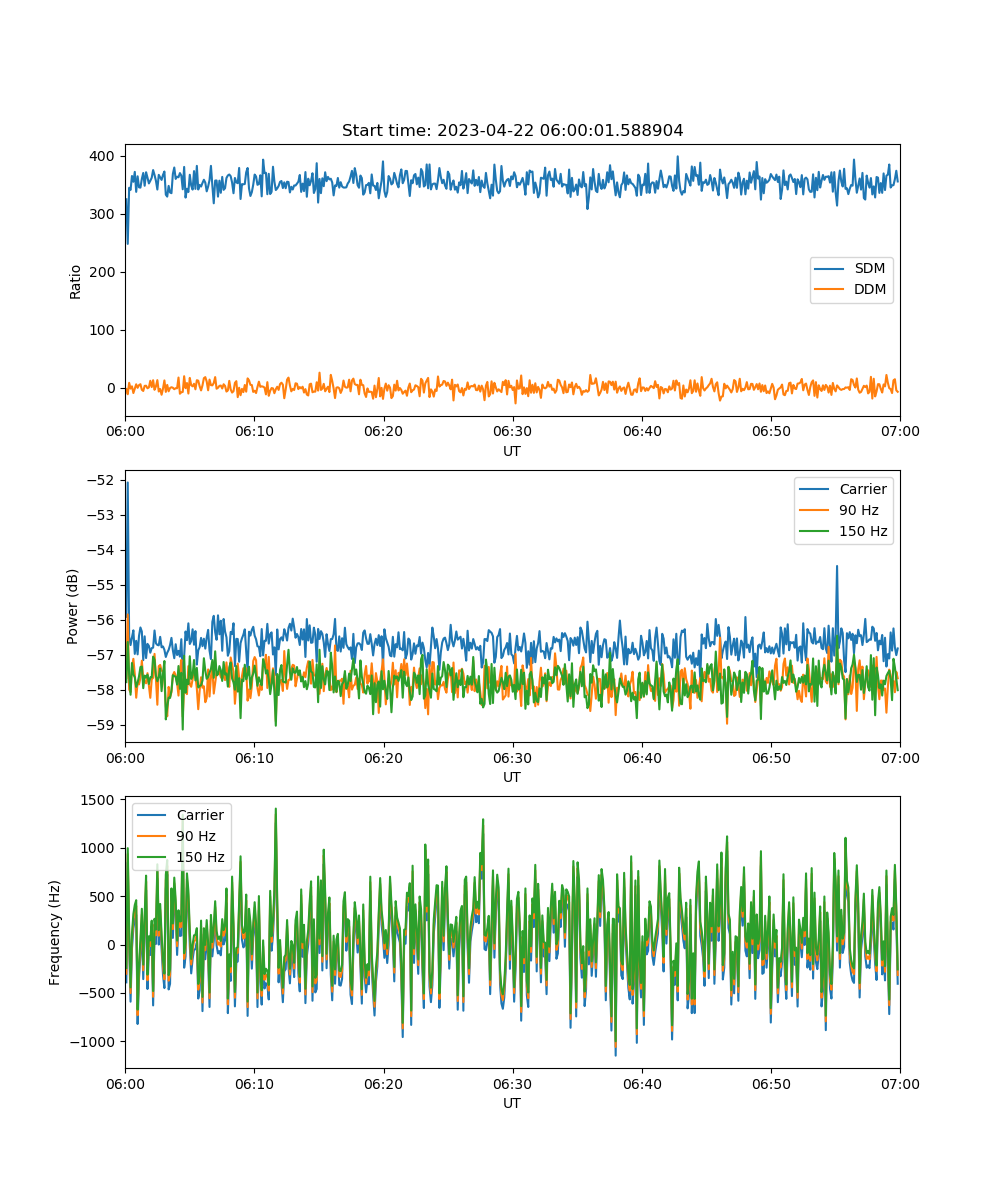Click the 06:40 tick under the Power plot
Screen dimensions: 1000x1200
tap(641, 757)
